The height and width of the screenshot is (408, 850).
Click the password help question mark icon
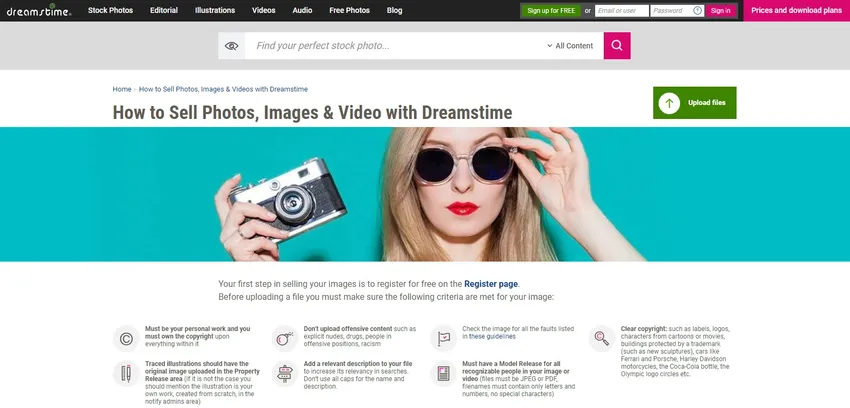pyautogui.click(x=697, y=11)
